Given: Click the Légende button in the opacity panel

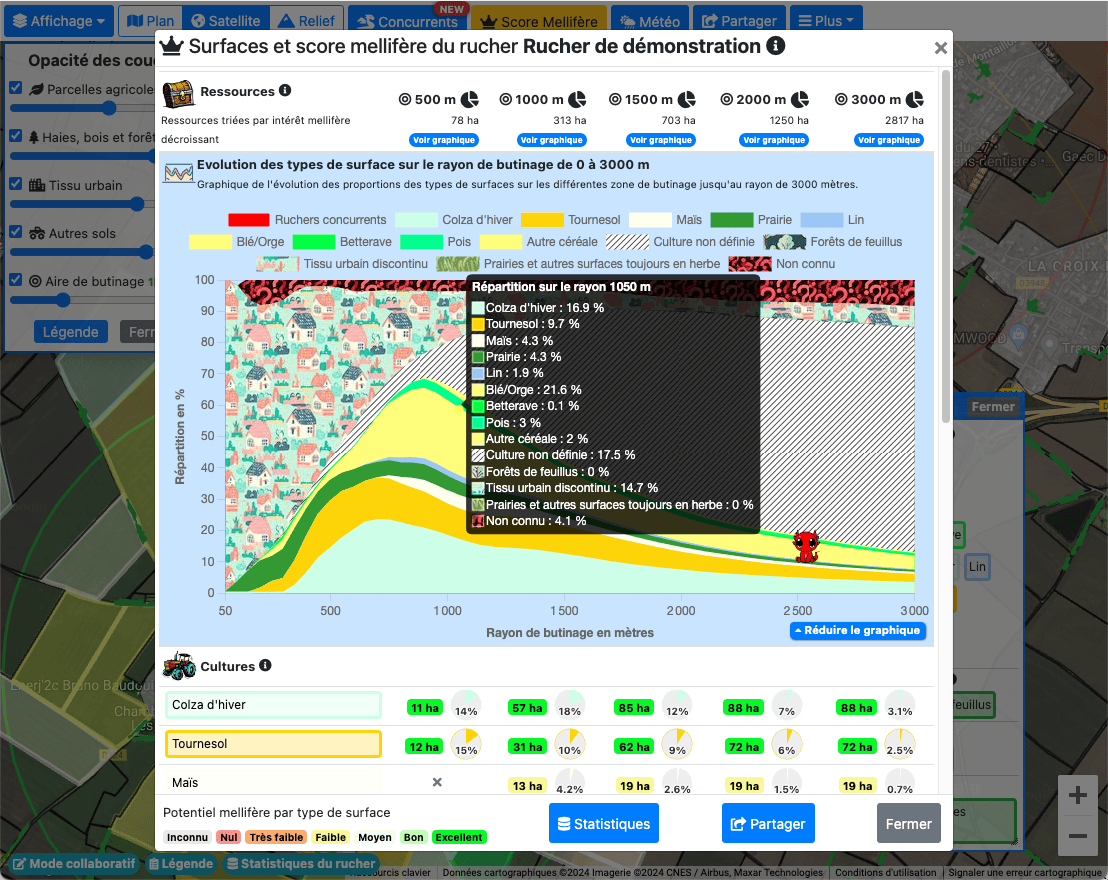Looking at the screenshot, I should (x=71, y=332).
